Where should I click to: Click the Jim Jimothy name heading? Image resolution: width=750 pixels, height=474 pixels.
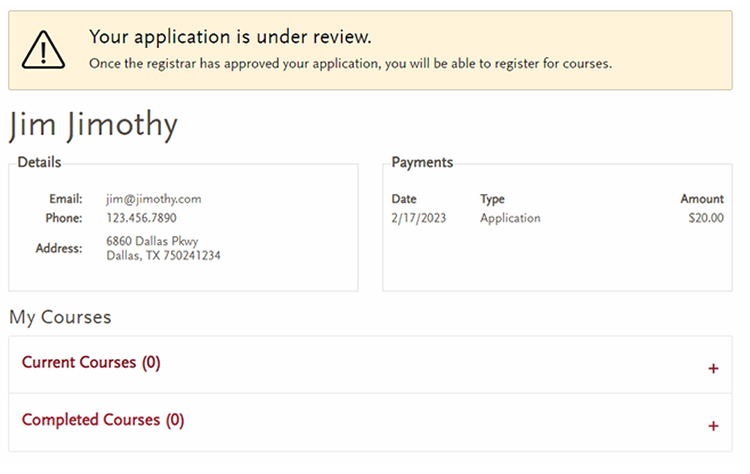pyautogui.click(x=93, y=125)
